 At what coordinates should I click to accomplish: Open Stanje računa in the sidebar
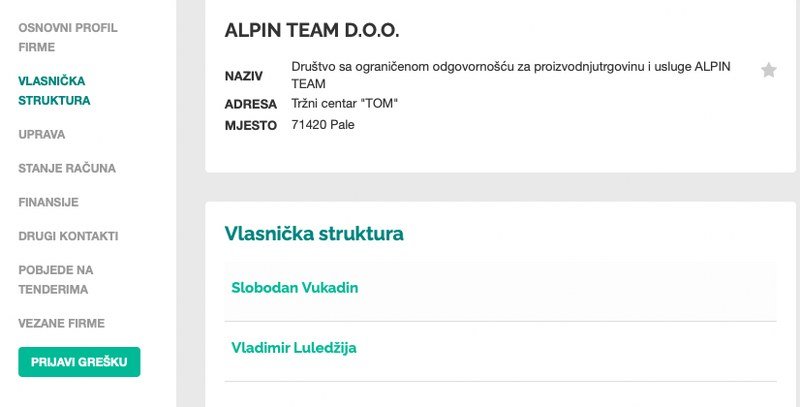pos(67,168)
